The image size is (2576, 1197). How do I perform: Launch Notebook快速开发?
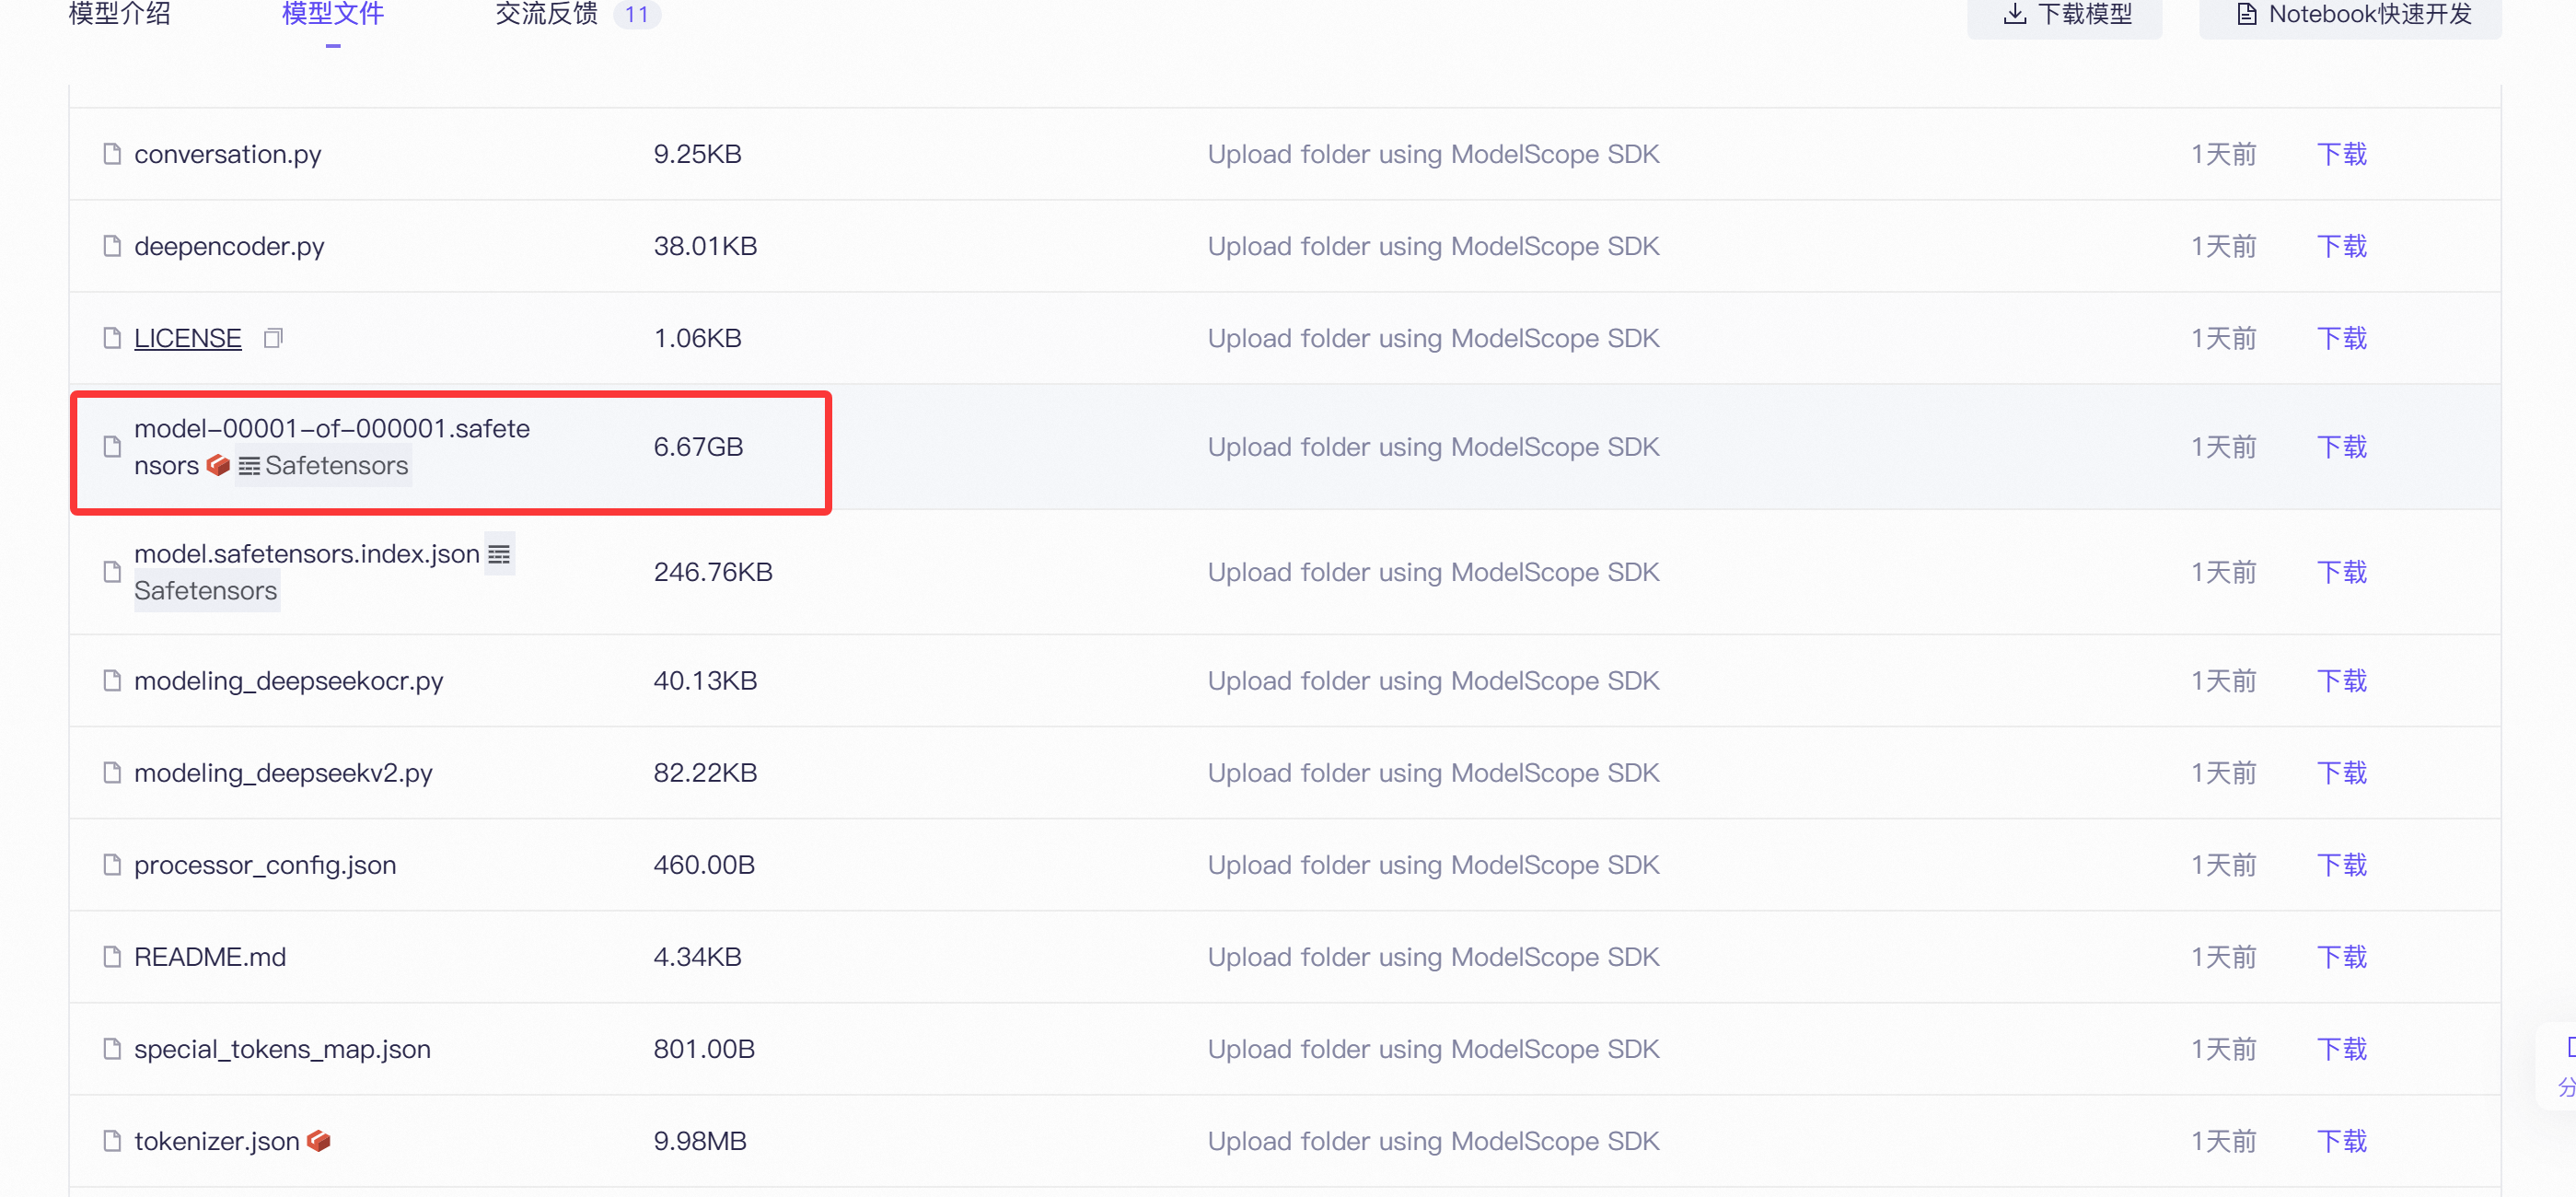2369,14
